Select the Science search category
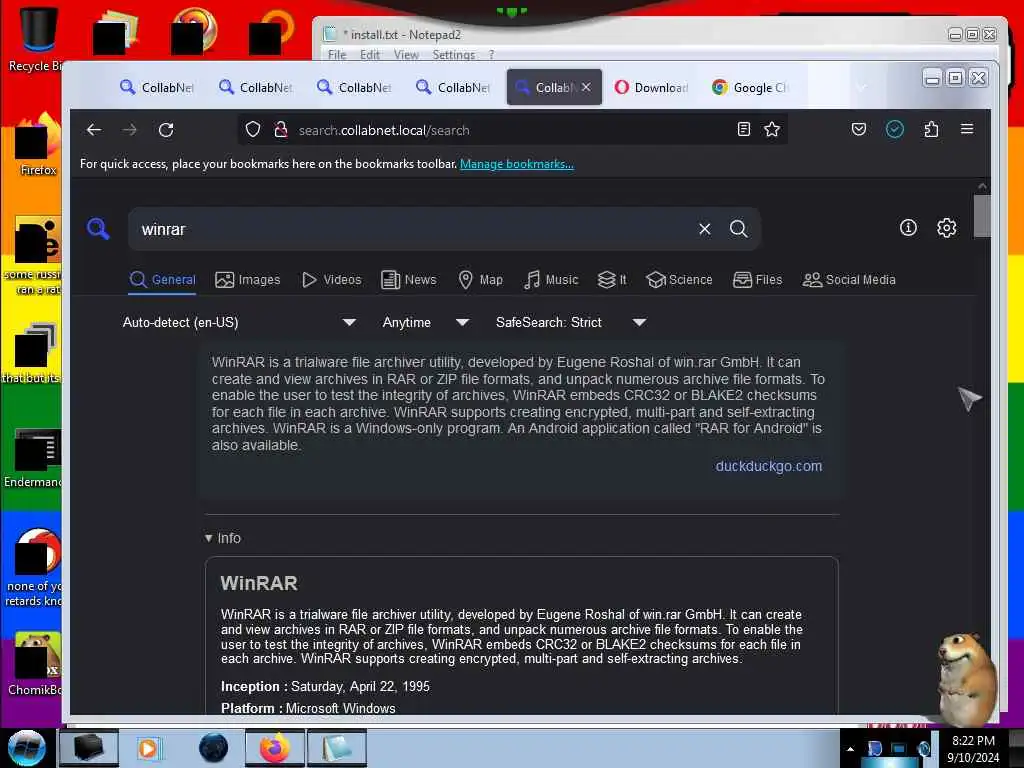 (x=679, y=280)
